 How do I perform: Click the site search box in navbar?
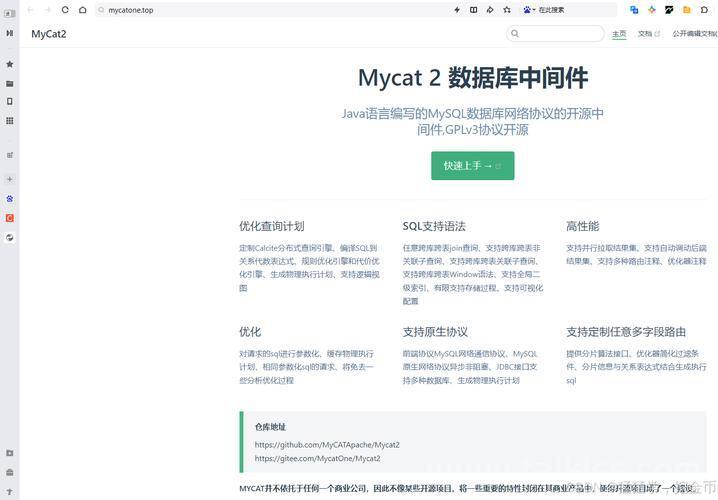(555, 33)
